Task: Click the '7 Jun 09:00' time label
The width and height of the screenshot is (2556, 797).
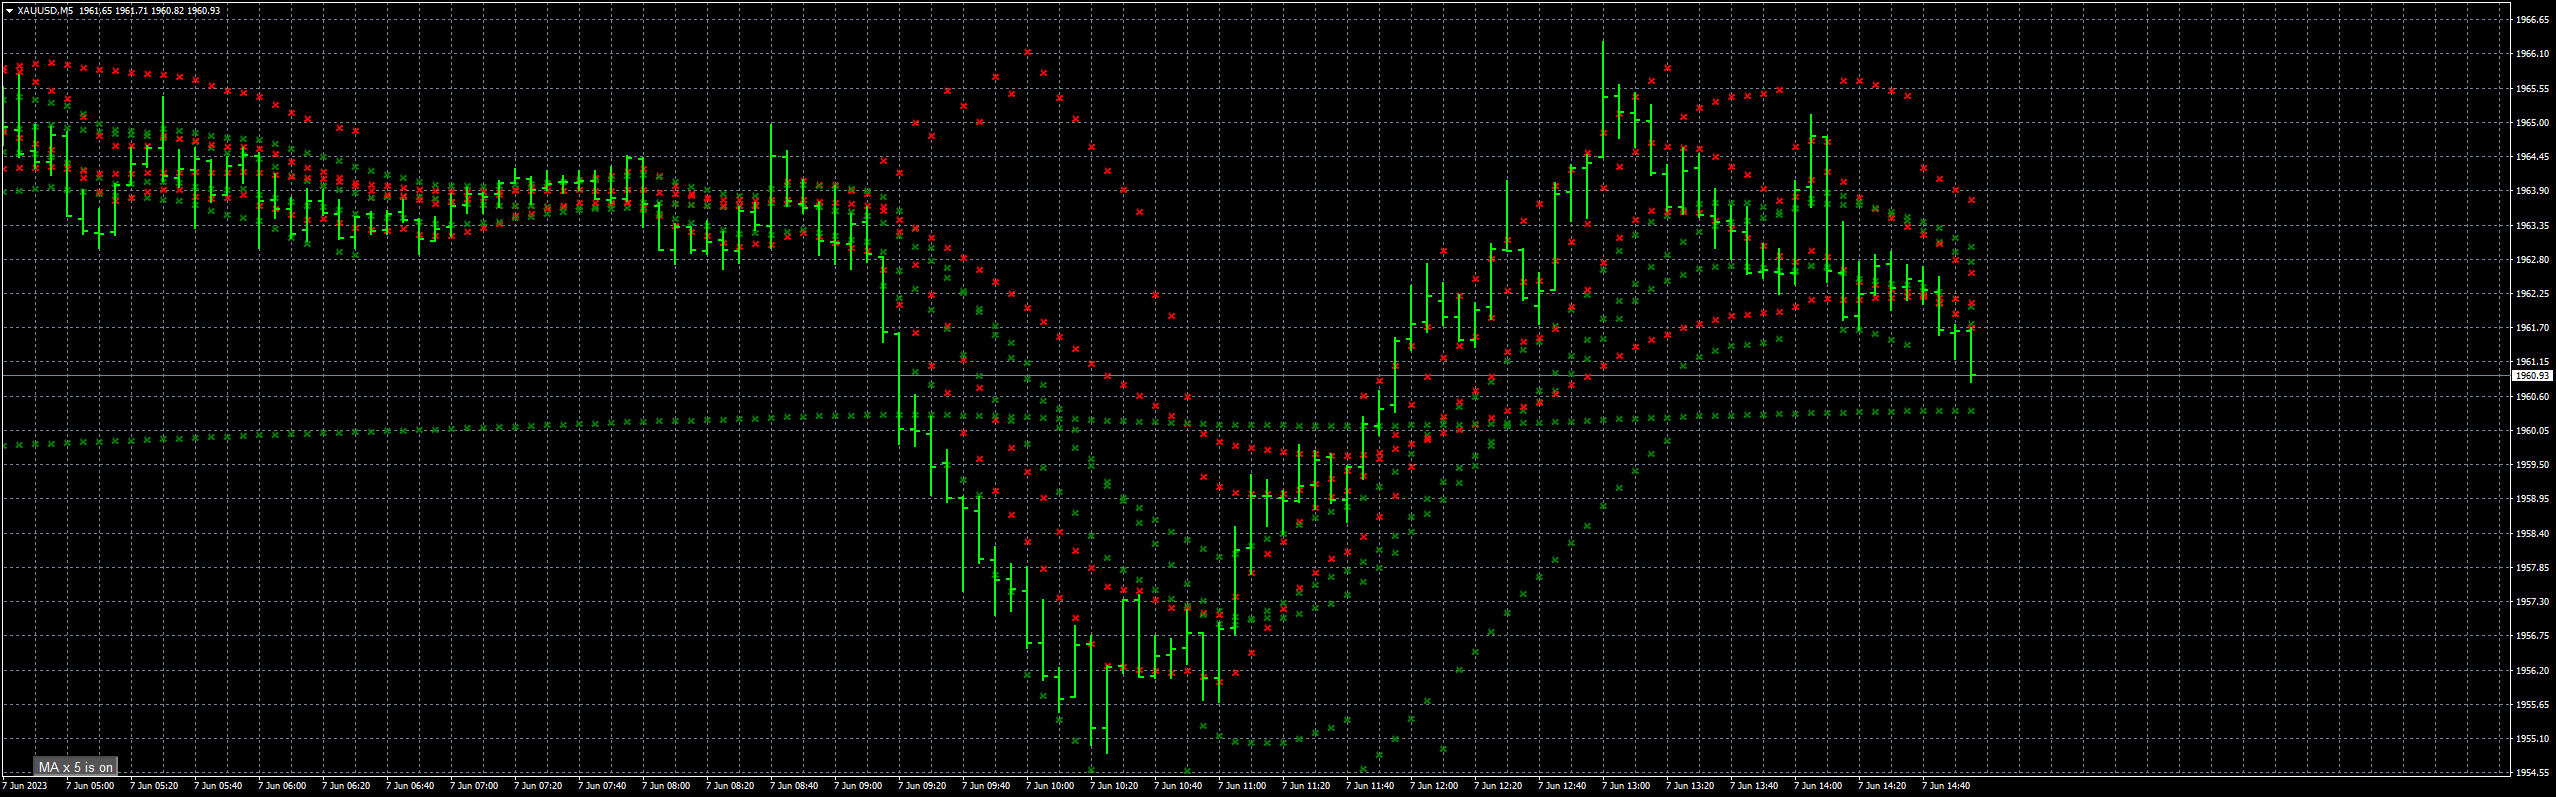Action: coord(858,786)
